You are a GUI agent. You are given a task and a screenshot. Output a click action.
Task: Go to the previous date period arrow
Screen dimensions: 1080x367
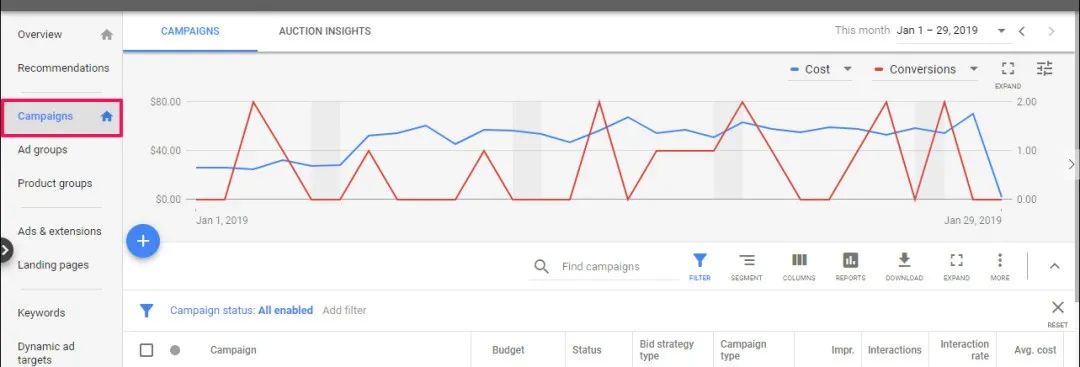tap(1021, 31)
